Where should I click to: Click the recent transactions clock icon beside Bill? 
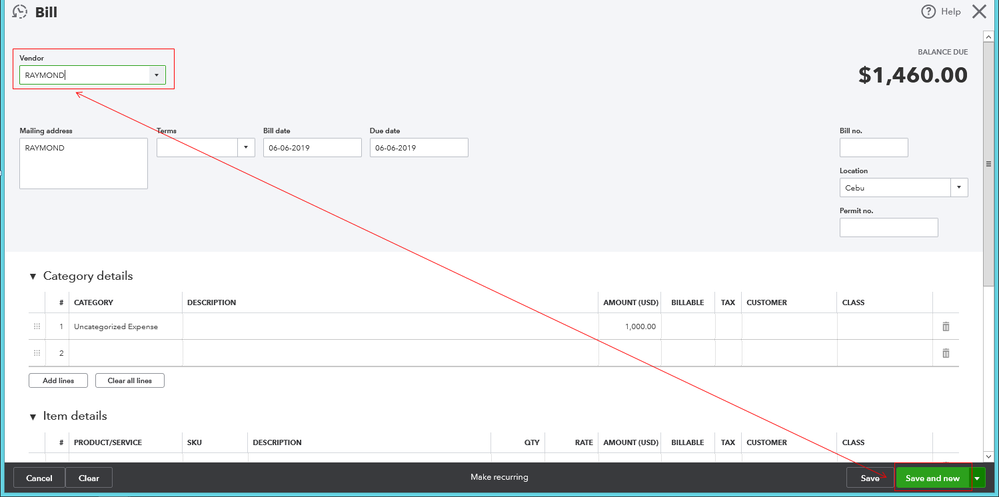pyautogui.click(x=20, y=11)
